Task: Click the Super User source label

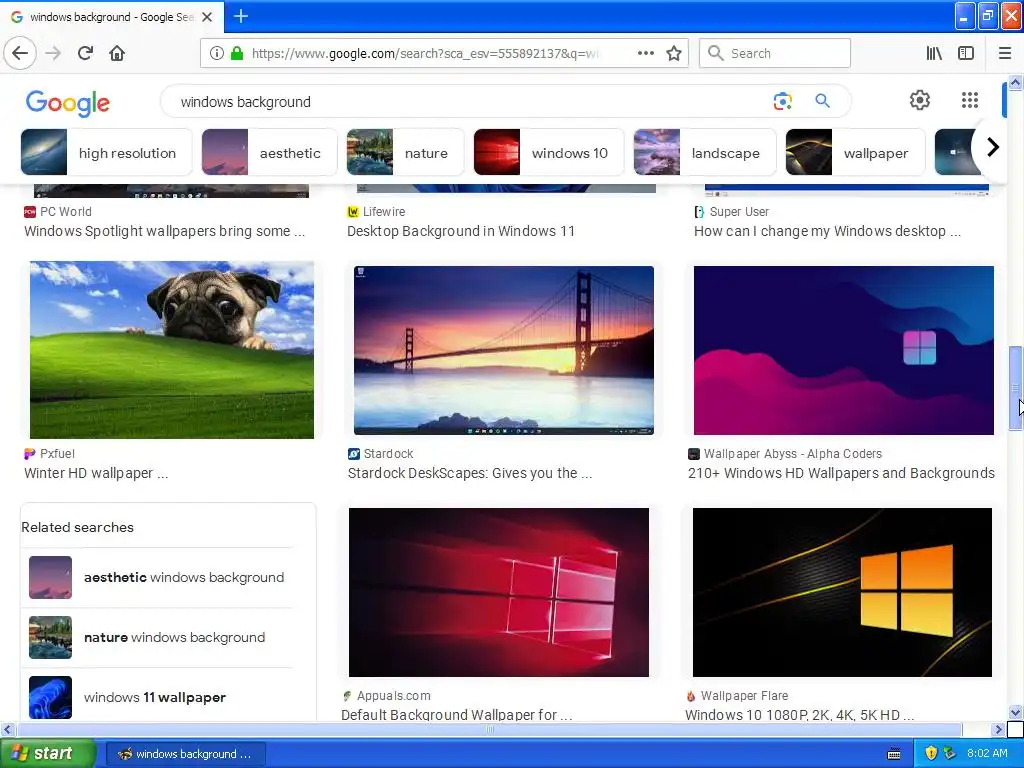Action: 739,212
